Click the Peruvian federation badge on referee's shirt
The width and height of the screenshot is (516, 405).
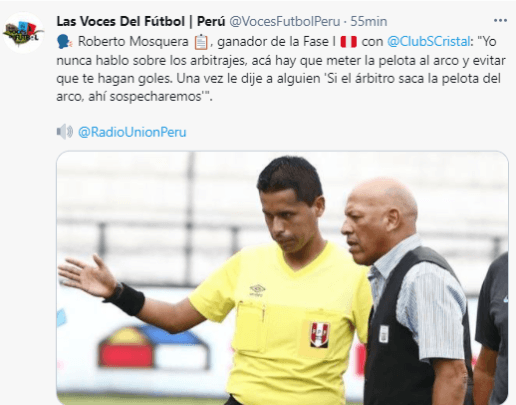(319, 335)
